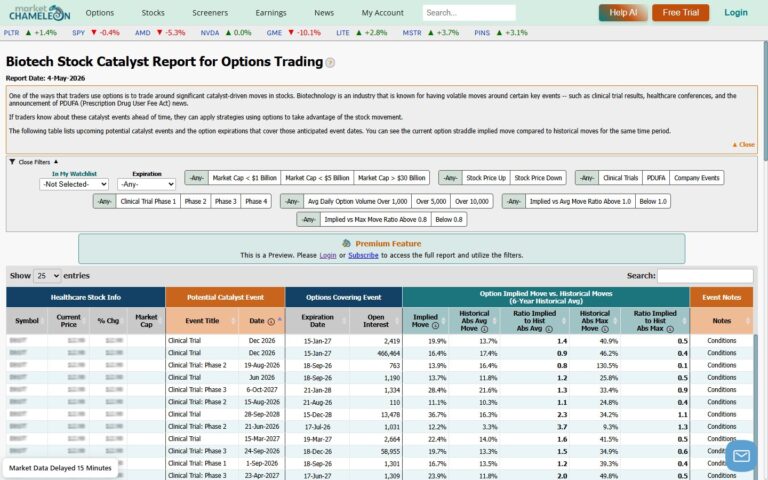The height and width of the screenshot is (480, 768).
Task: Click the Login button in header
Action: (x=736, y=13)
